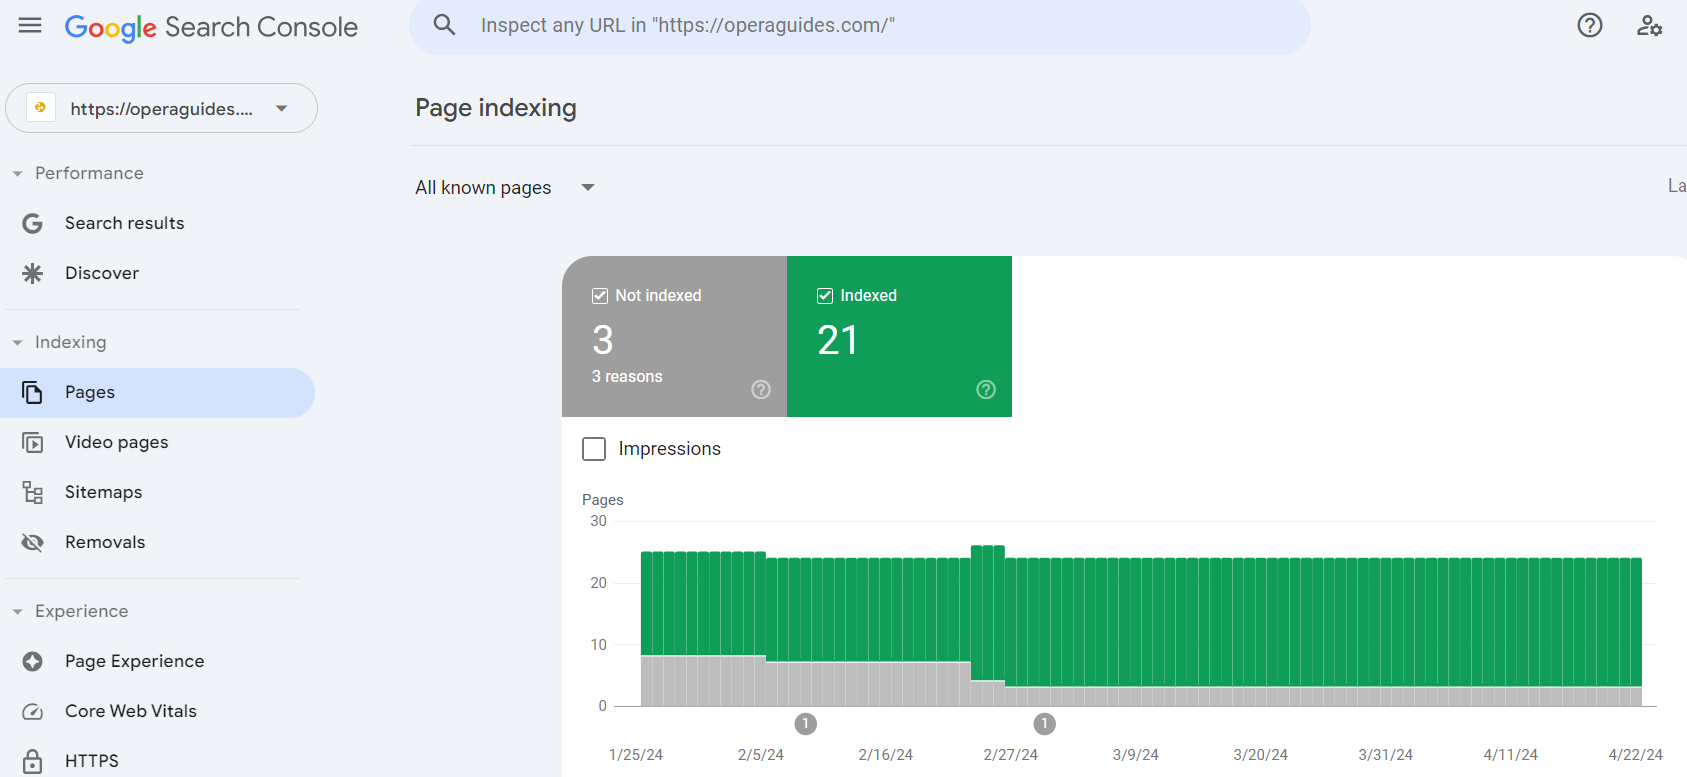The image size is (1687, 777).
Task: Enable the Impressions checkbox
Action: (x=594, y=449)
